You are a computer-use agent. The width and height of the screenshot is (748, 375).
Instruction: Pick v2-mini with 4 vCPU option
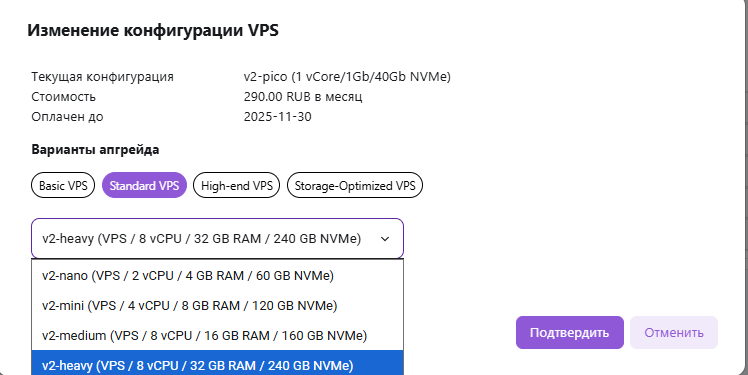[218, 305]
